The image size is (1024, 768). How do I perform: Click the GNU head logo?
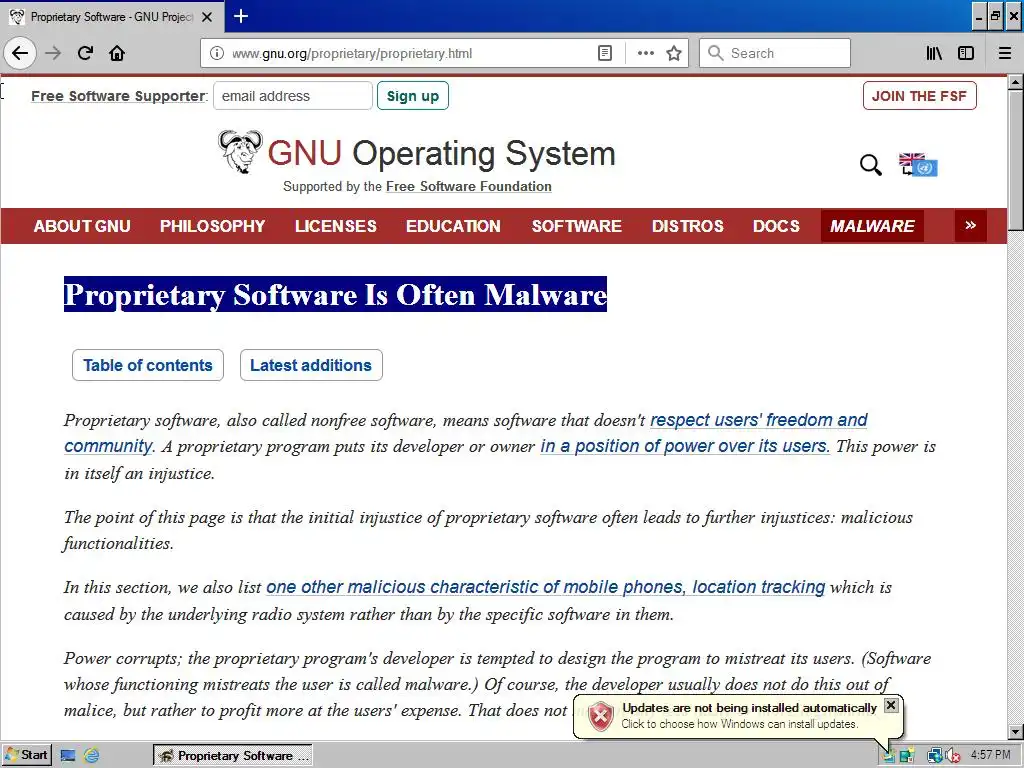[241, 152]
